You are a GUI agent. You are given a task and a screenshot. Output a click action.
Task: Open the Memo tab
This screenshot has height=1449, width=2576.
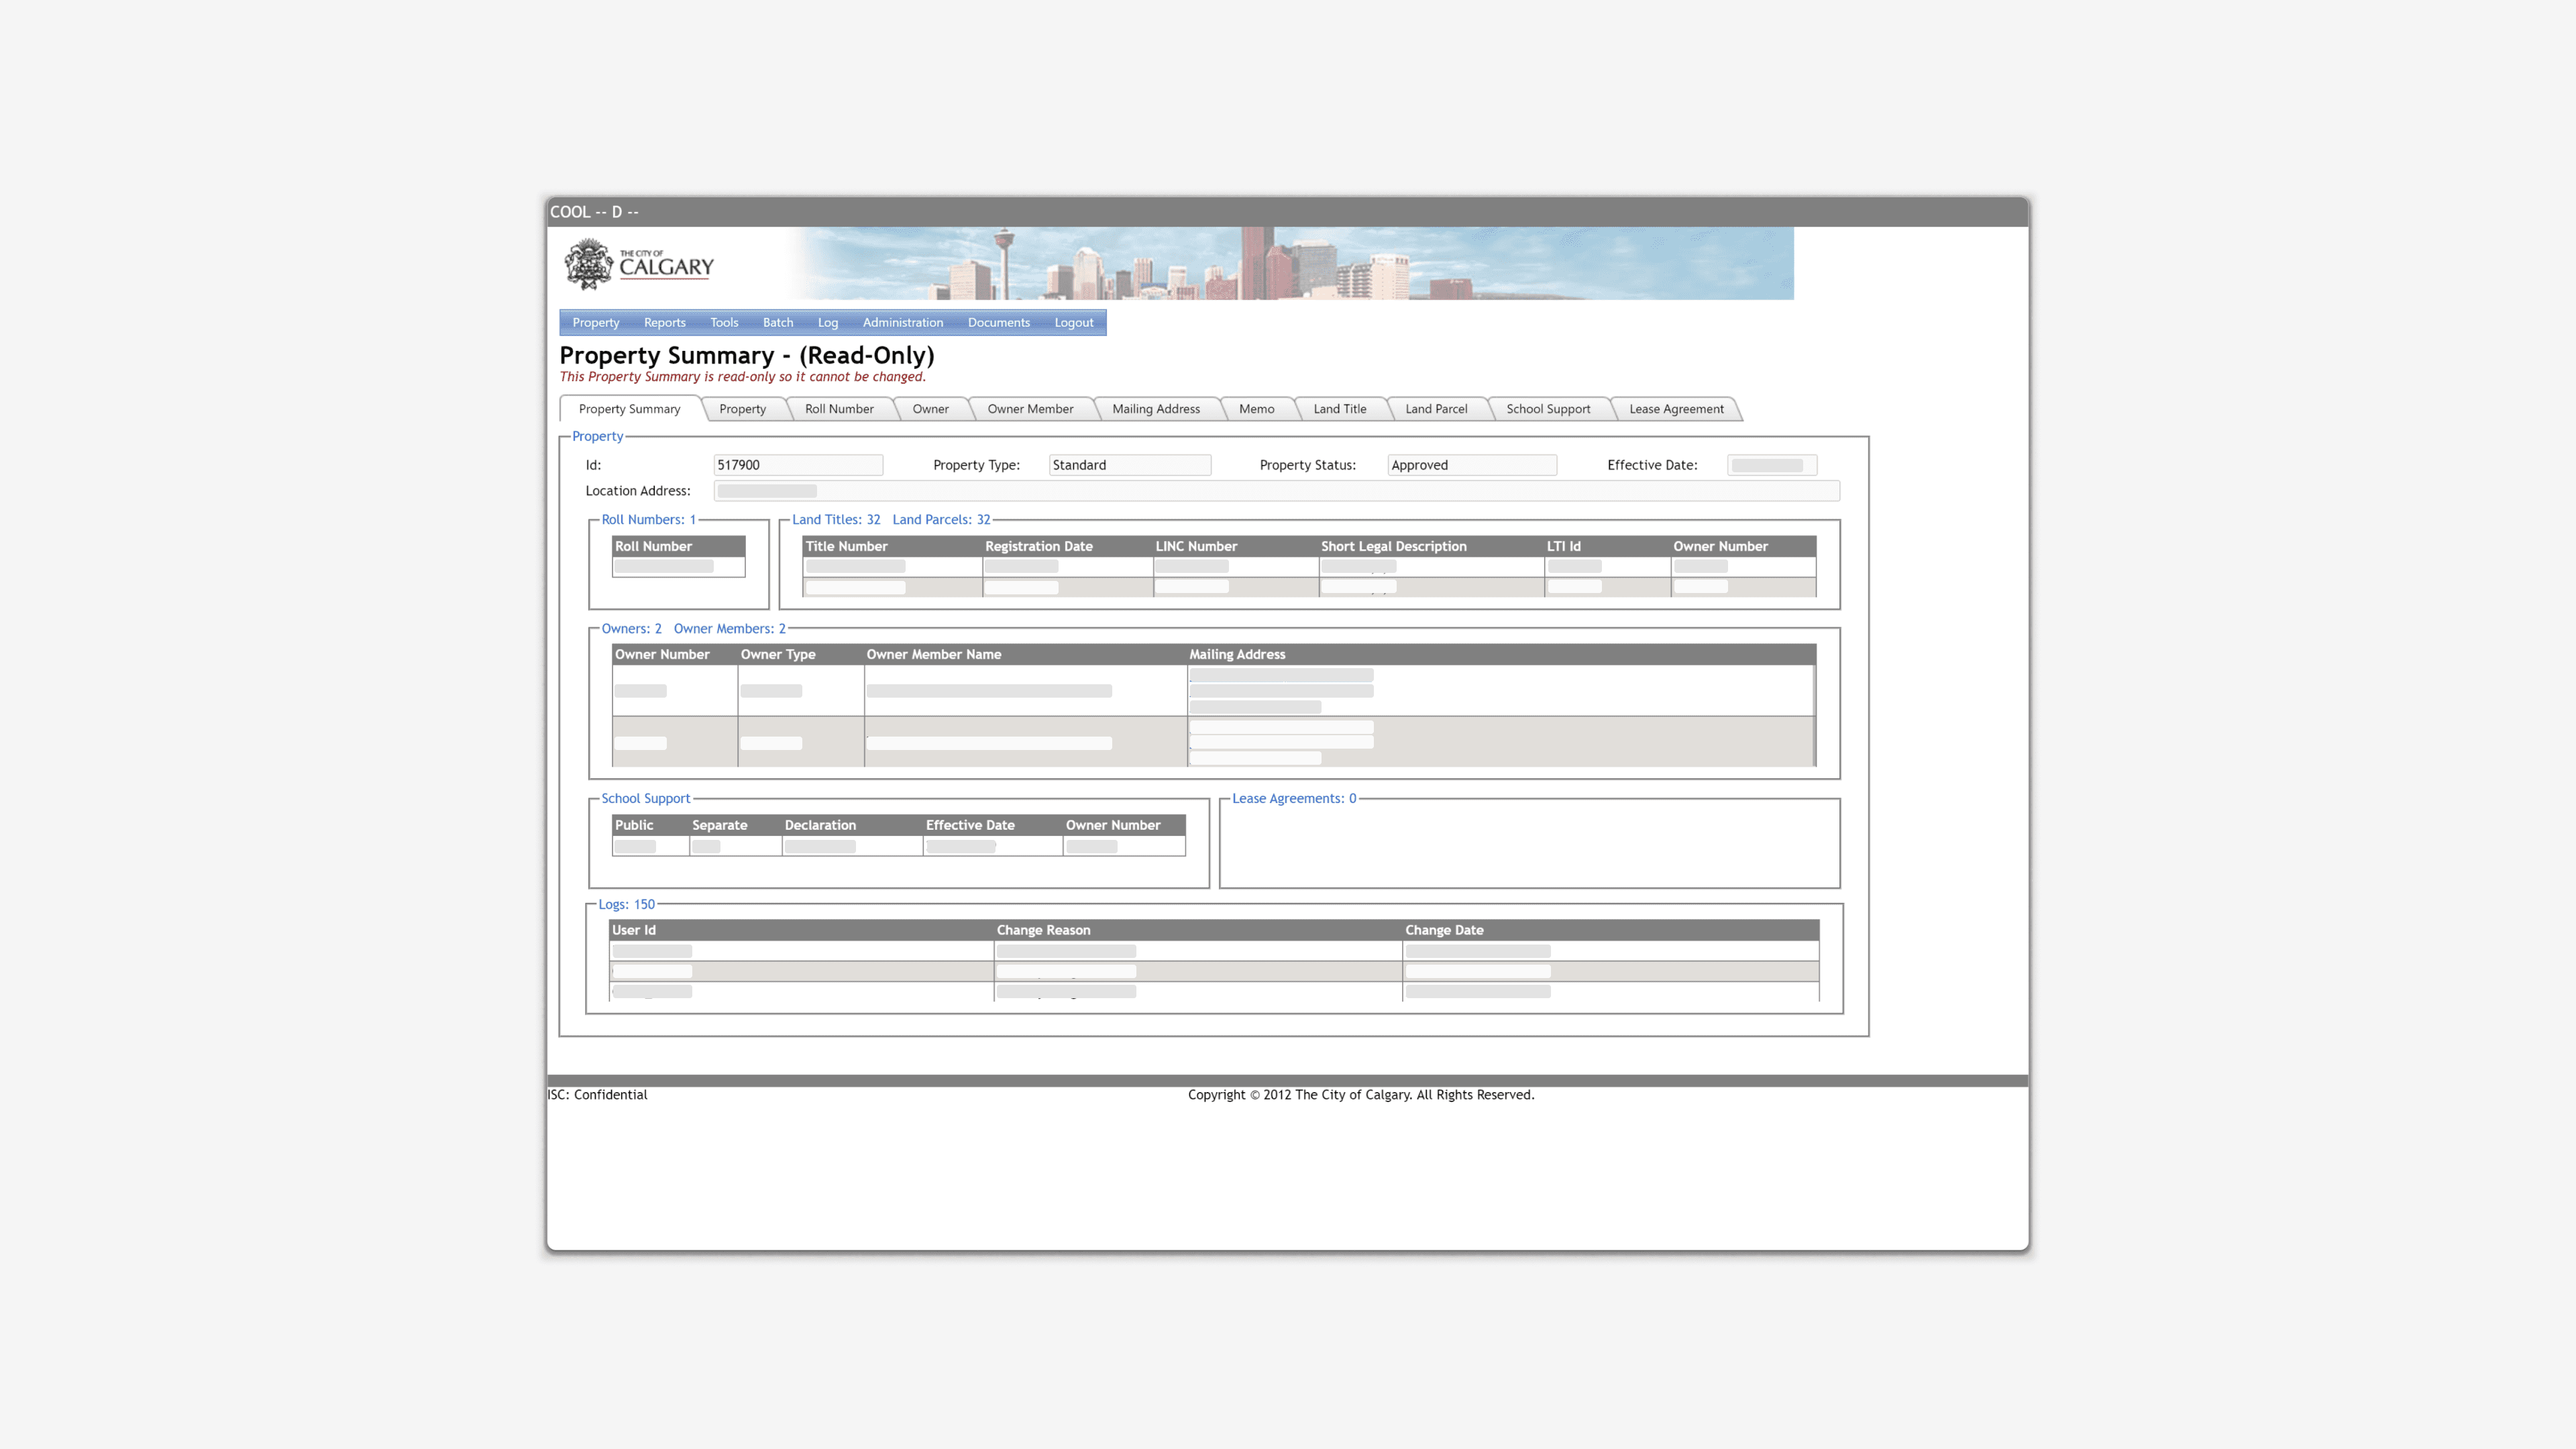click(1256, 409)
